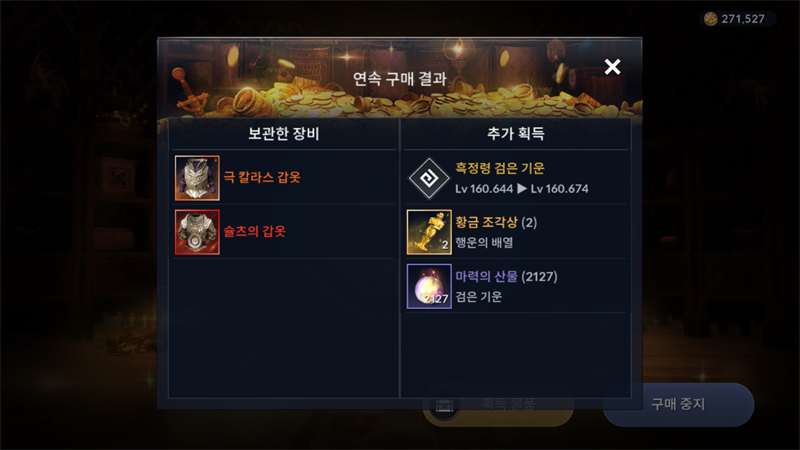
Task: Click the 흑정령 검은 기운 title text
Action: click(500, 168)
